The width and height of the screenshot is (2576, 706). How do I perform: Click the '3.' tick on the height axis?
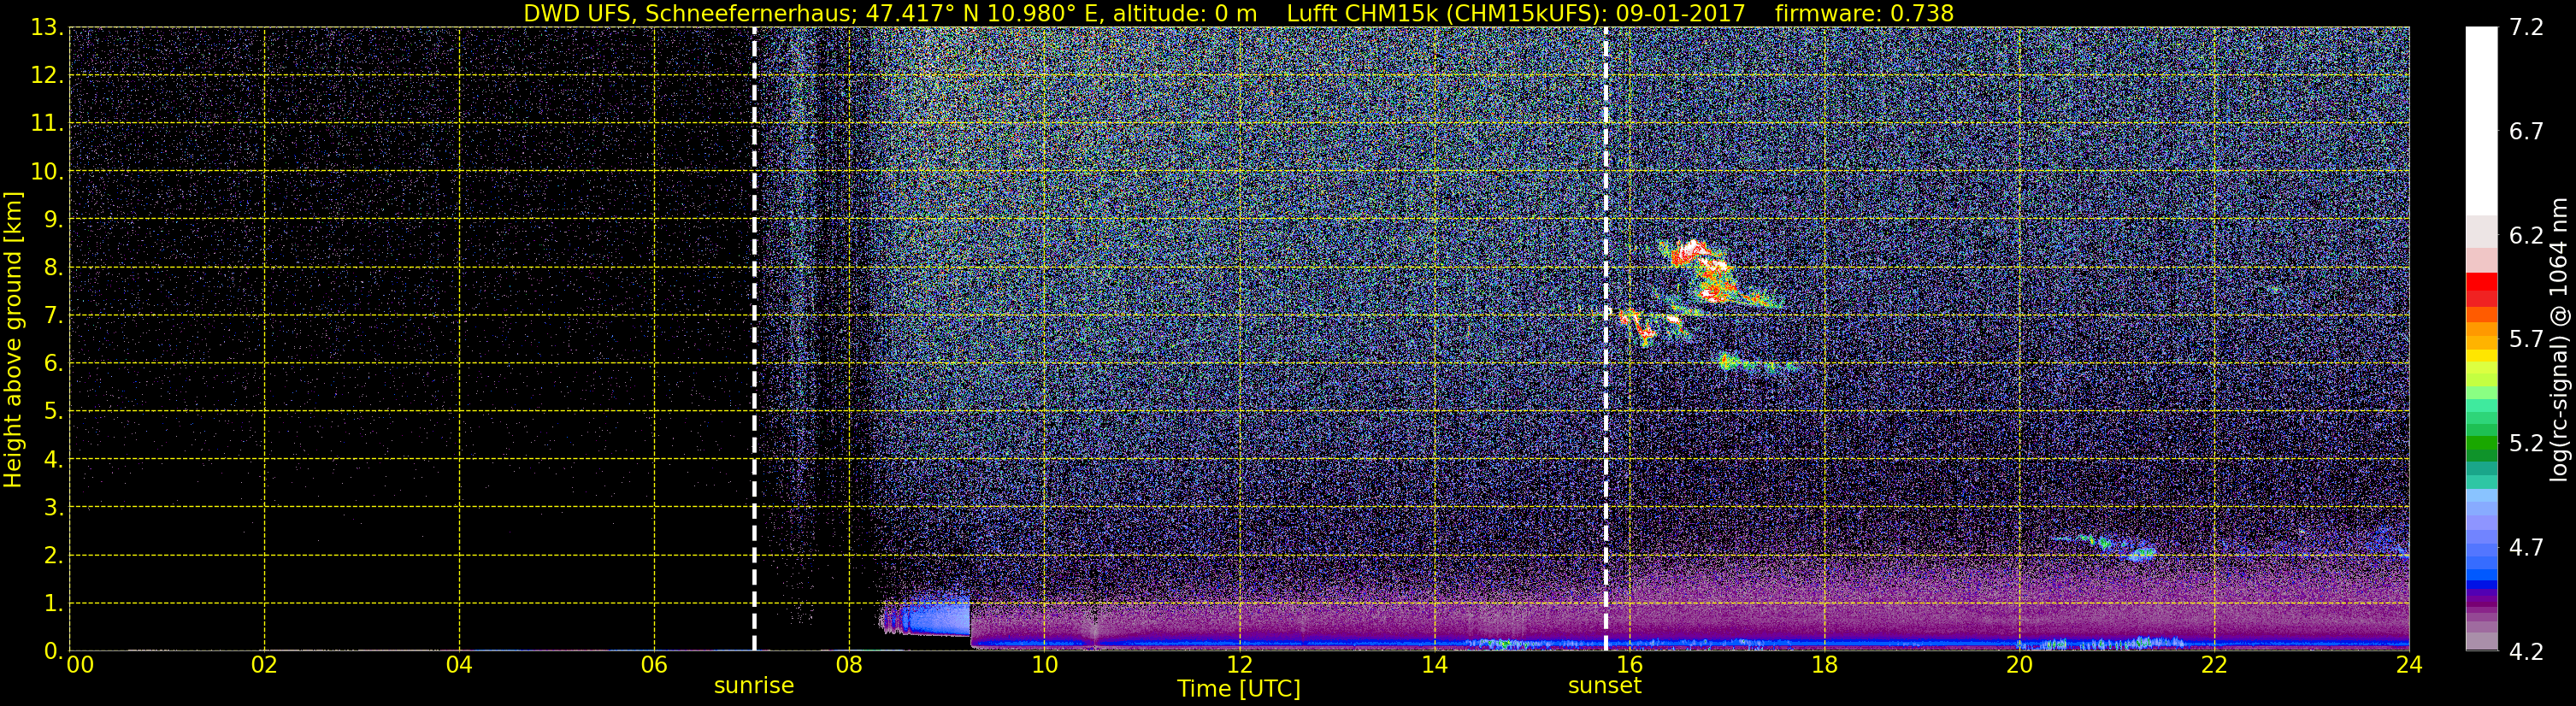[52, 507]
